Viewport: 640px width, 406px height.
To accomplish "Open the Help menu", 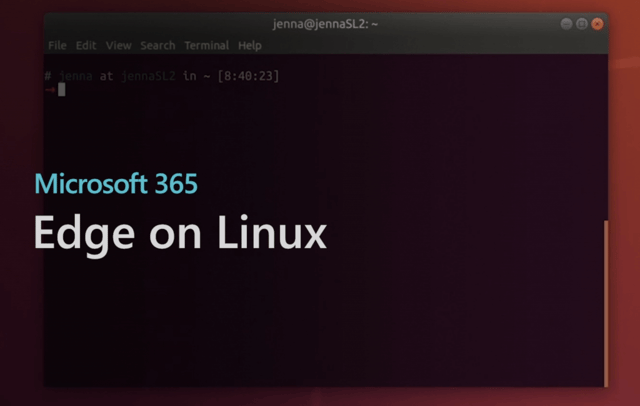I will click(x=250, y=45).
